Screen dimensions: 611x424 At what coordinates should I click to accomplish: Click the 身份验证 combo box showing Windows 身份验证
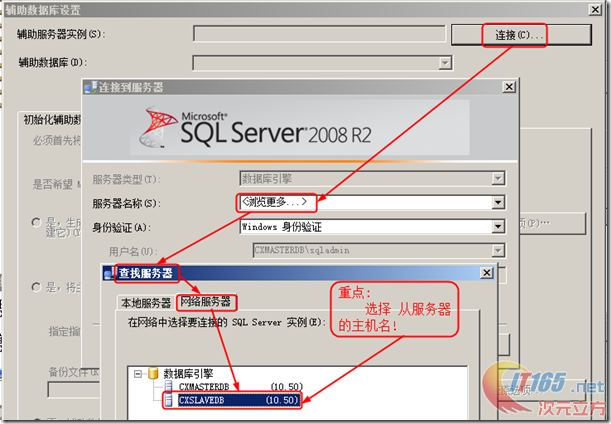pyautogui.click(x=373, y=226)
